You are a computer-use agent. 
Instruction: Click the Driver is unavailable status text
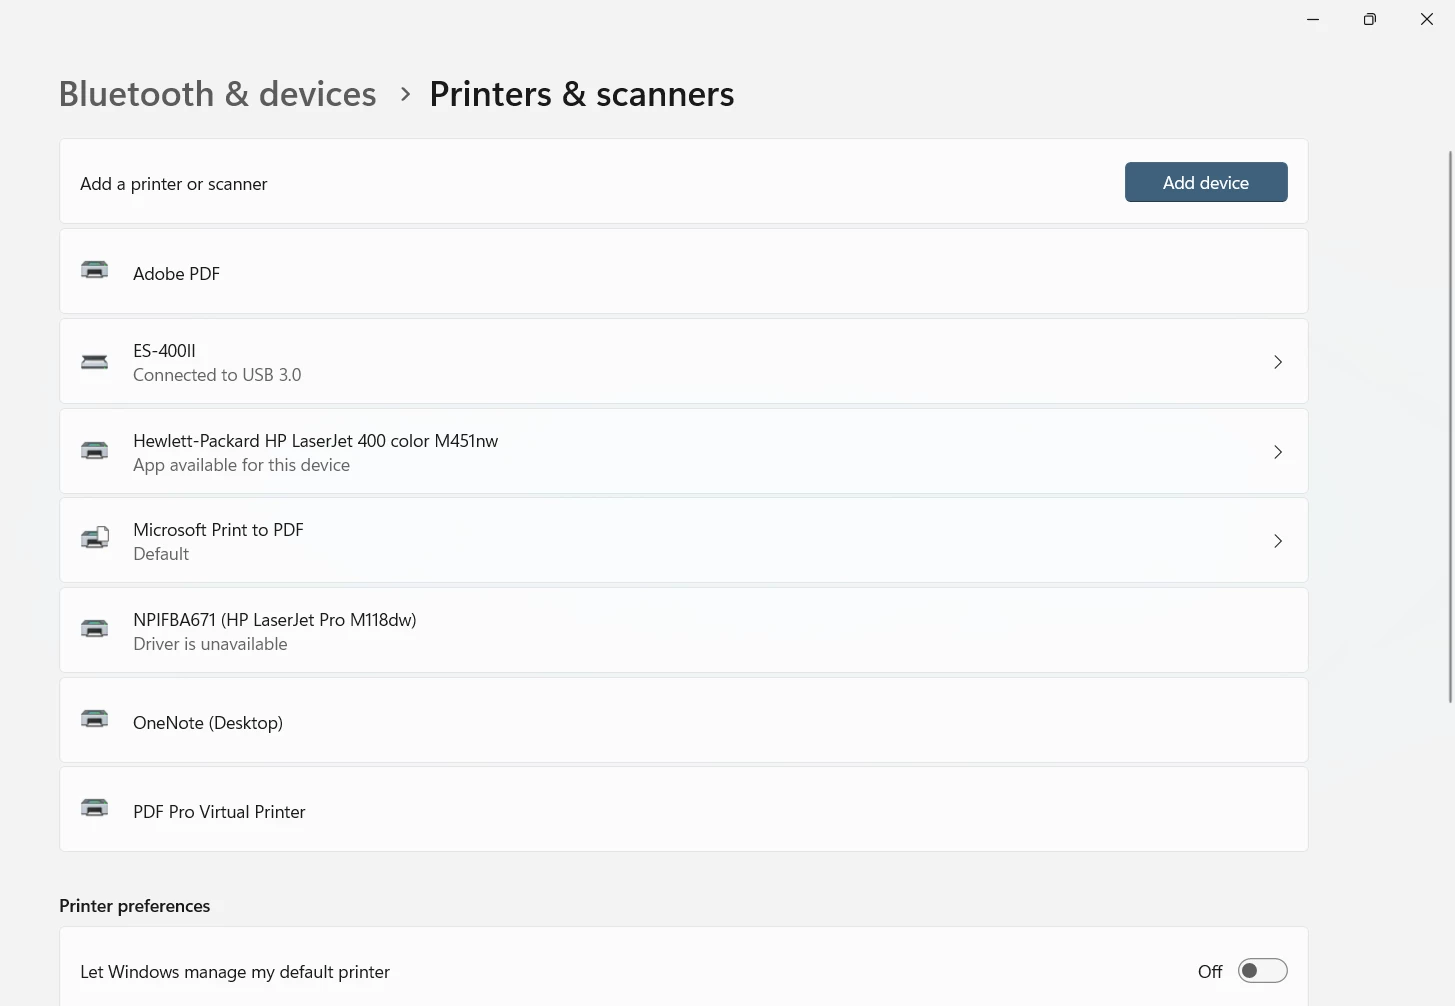[210, 644]
